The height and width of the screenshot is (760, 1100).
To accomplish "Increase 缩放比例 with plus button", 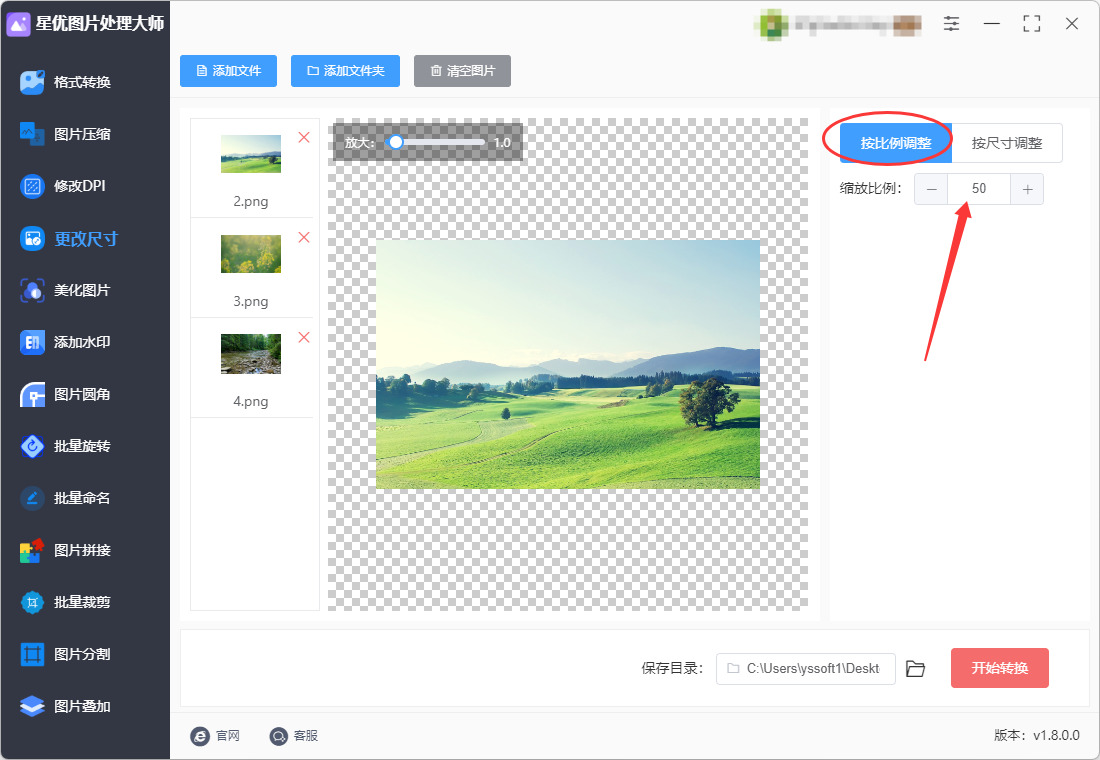I will 1027,189.
